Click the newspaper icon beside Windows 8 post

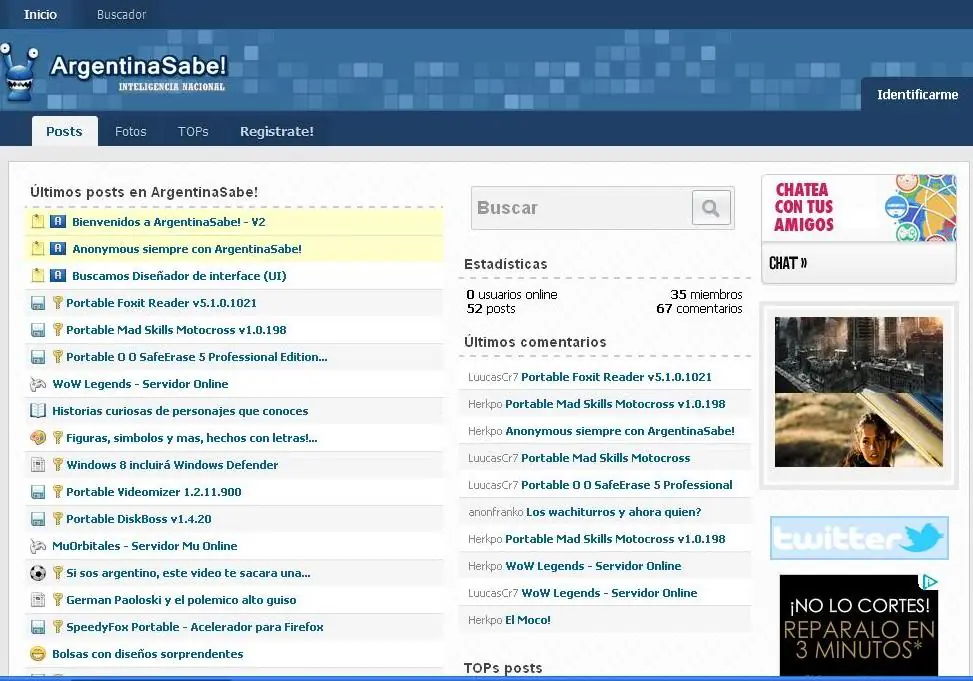38,465
